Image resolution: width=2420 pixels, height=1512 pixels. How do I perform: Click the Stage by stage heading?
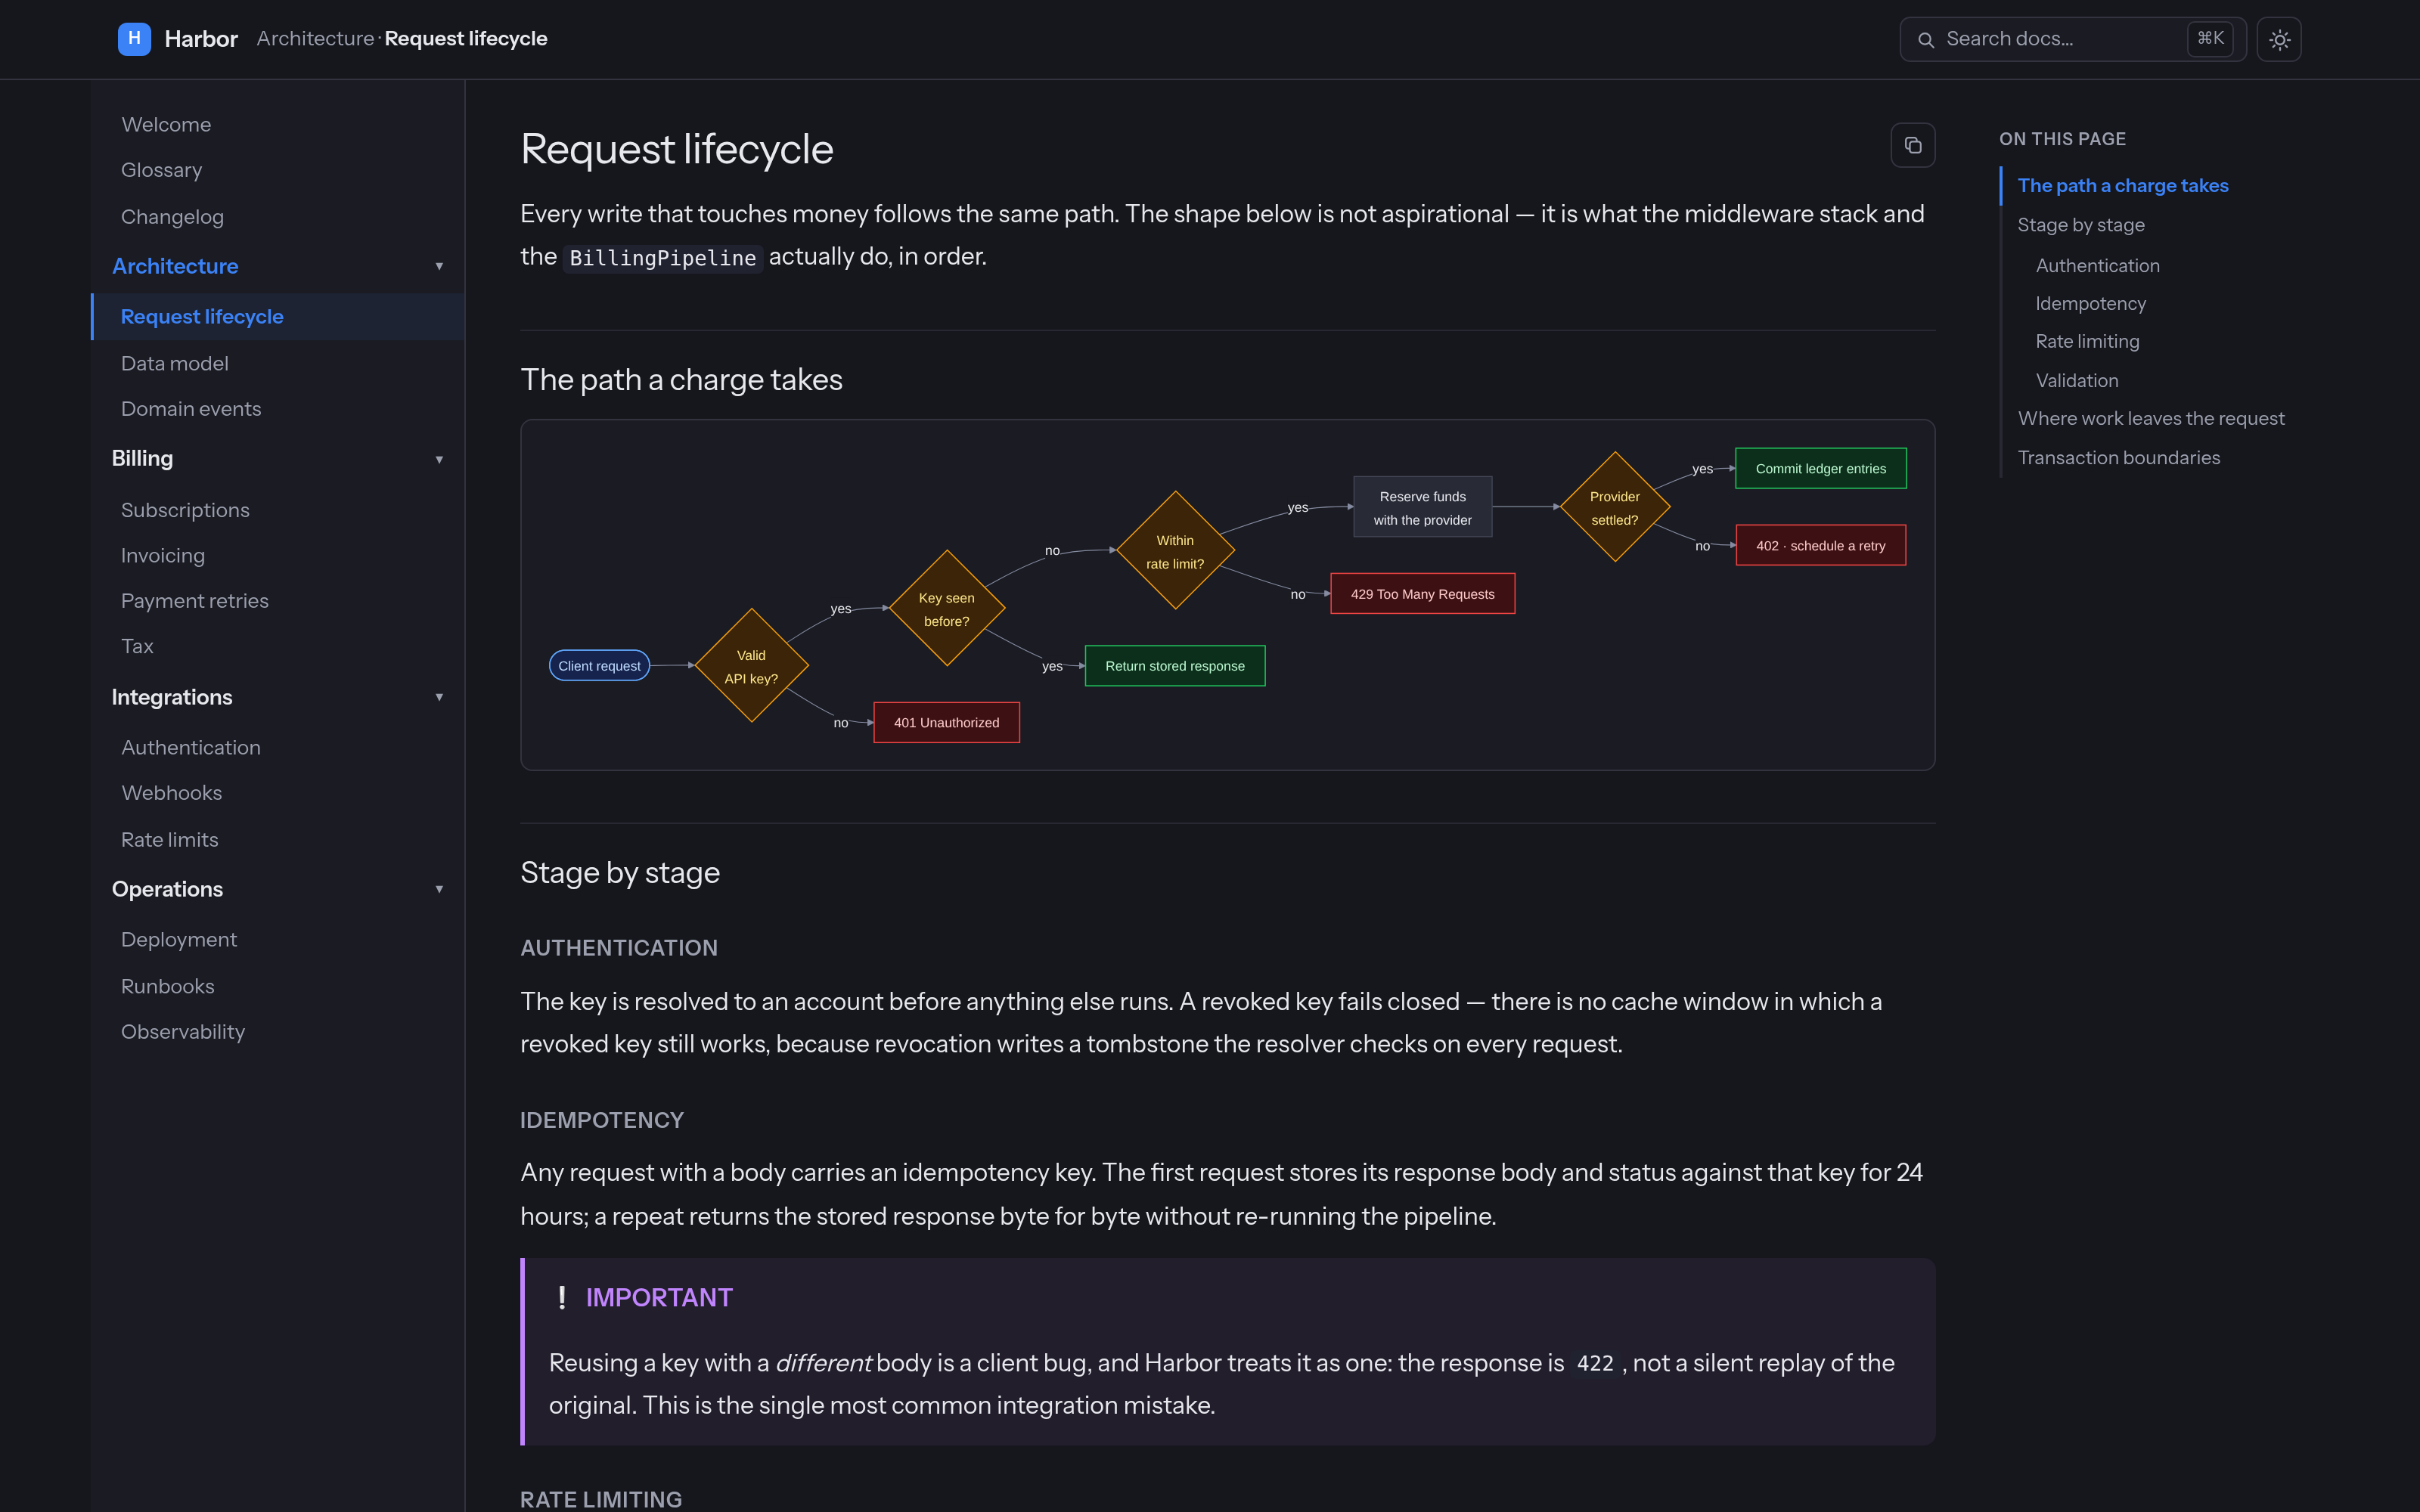(620, 873)
